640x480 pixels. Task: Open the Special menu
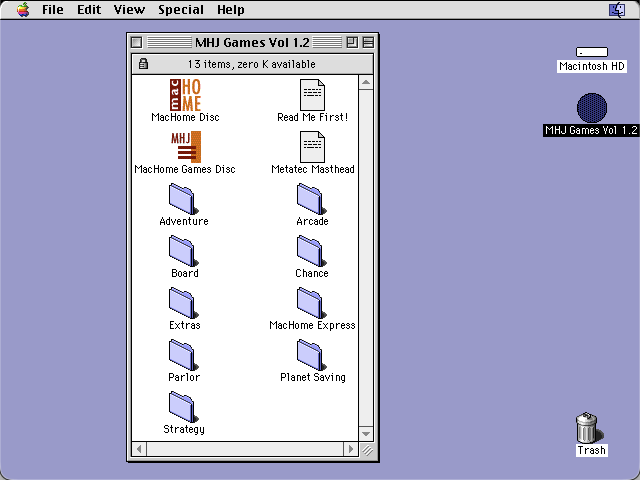pos(181,9)
